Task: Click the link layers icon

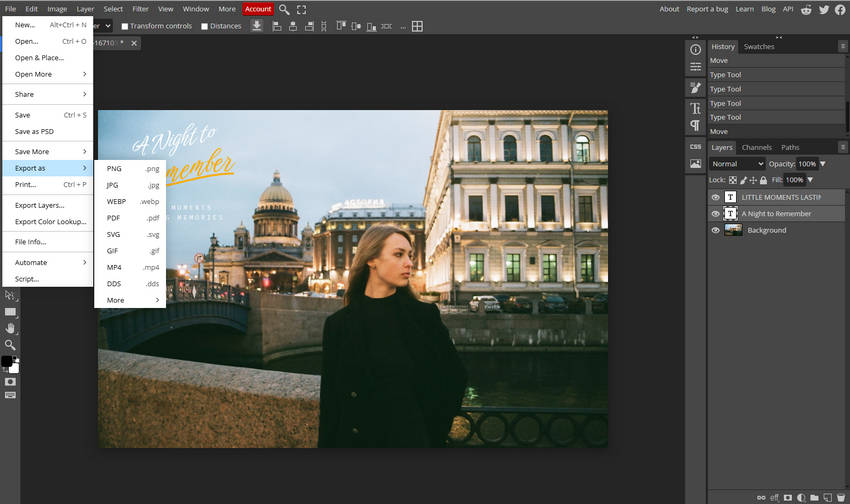Action: click(761, 497)
